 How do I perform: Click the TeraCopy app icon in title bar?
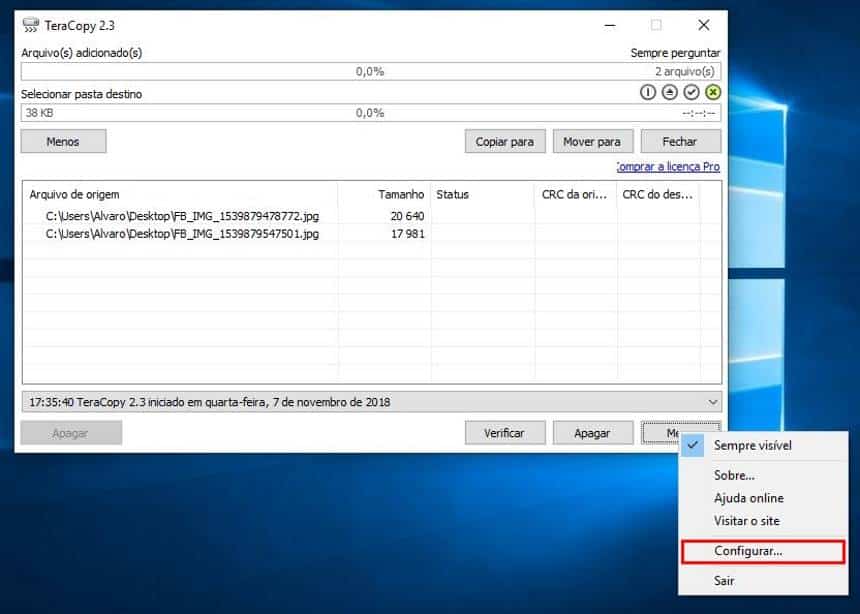pos(31,25)
